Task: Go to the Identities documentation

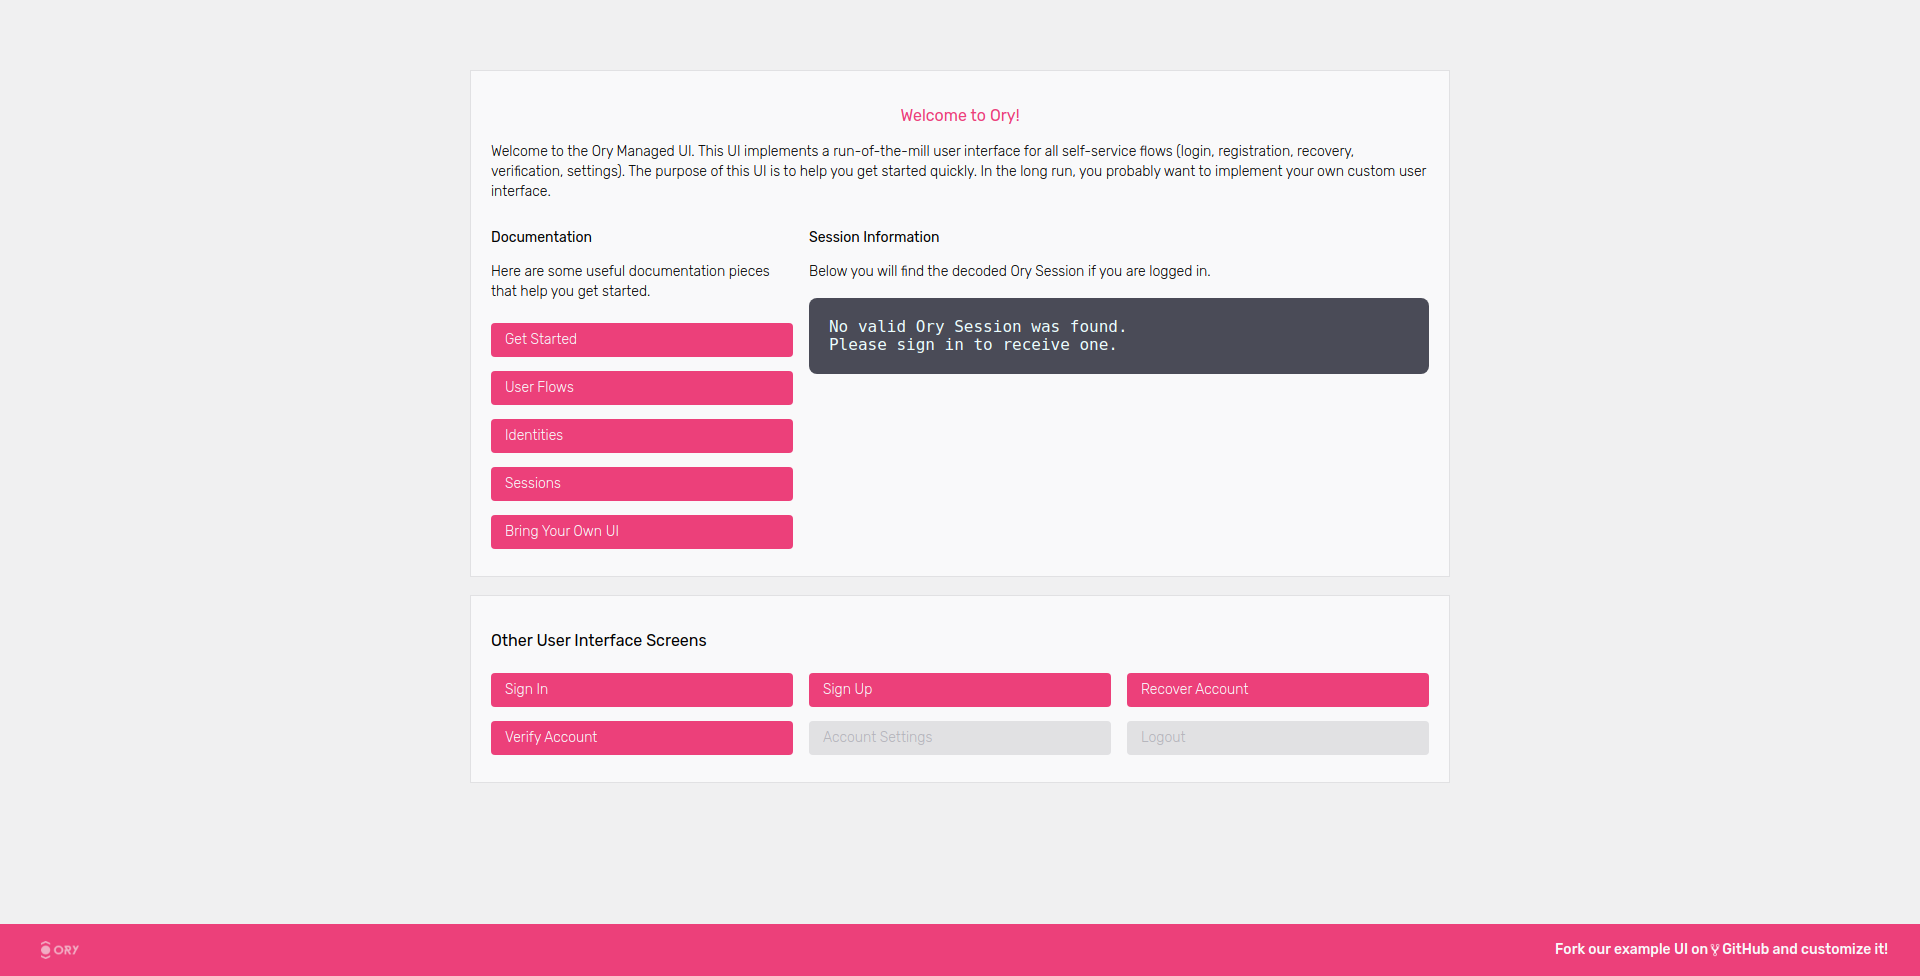Action: 641,436
